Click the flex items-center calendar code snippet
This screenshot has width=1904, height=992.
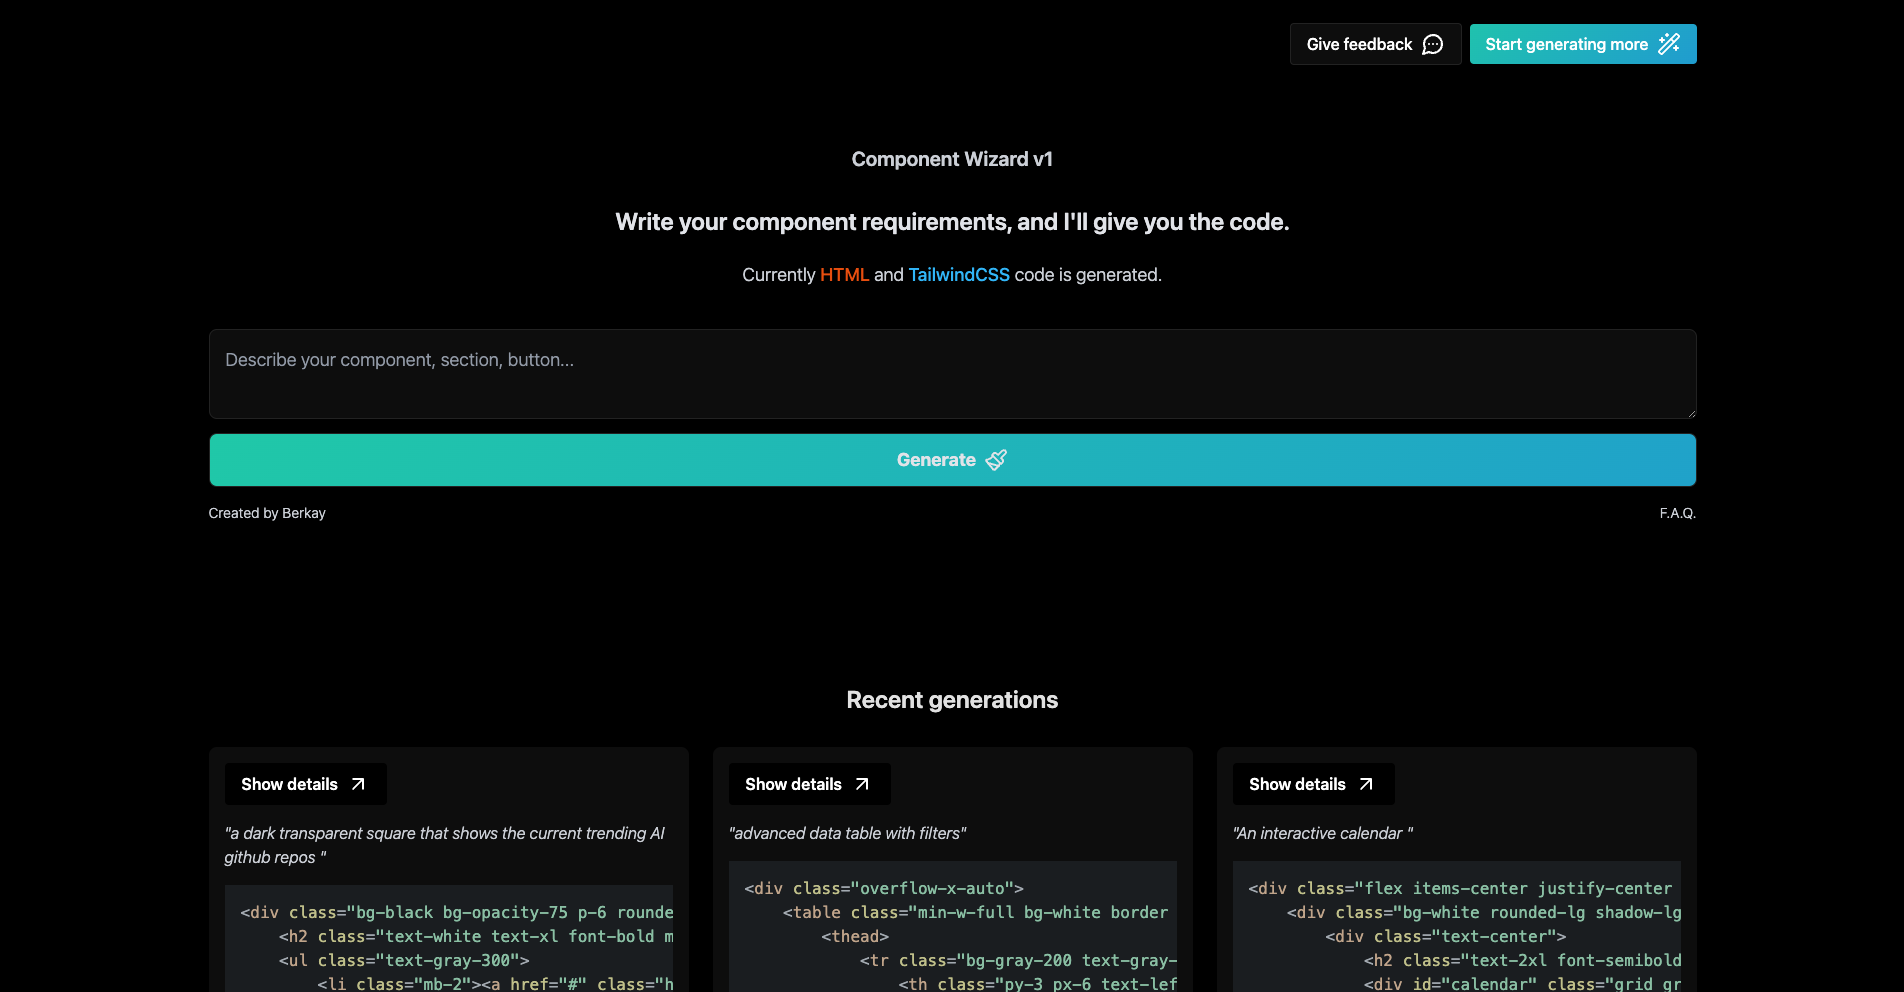1457,927
